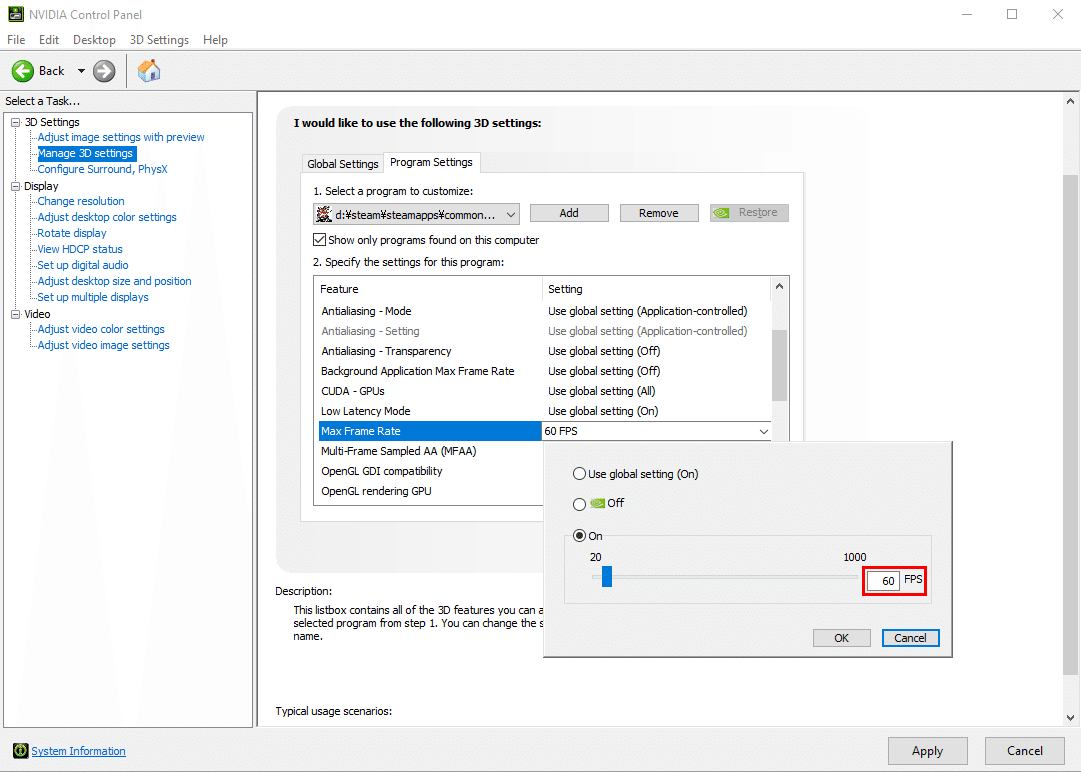Click the feature list scrollbar thumb
Image resolution: width=1081 pixels, height=773 pixels.
point(779,365)
